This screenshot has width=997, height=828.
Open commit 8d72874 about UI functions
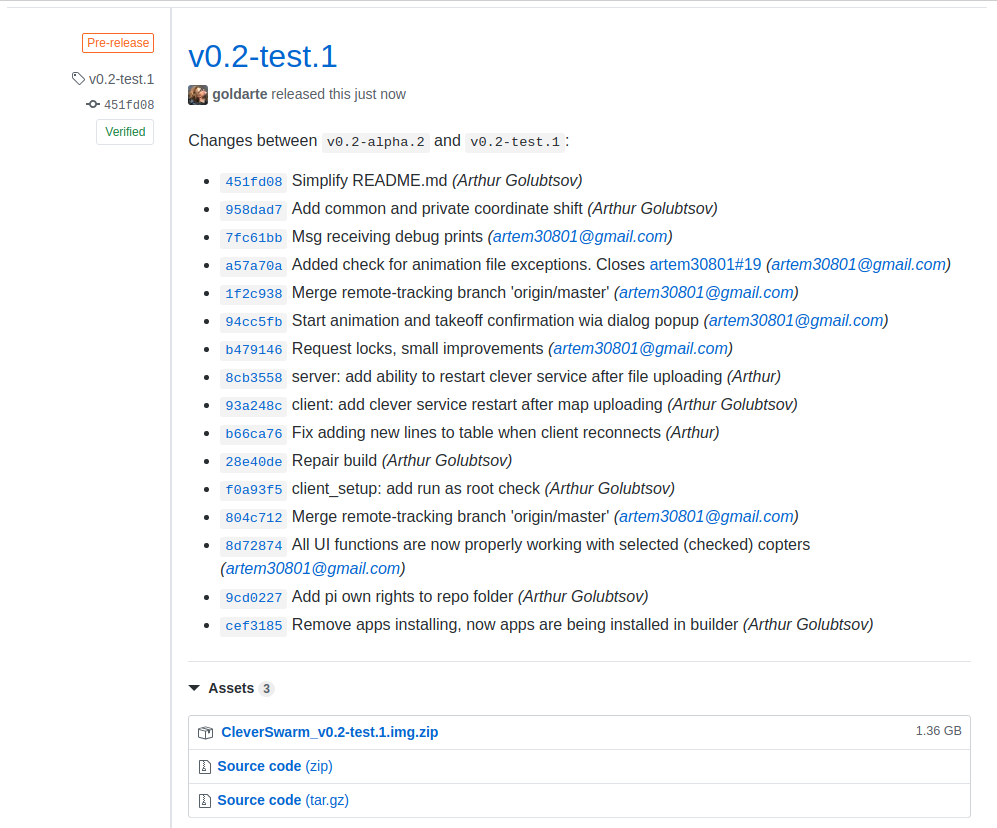(254, 546)
